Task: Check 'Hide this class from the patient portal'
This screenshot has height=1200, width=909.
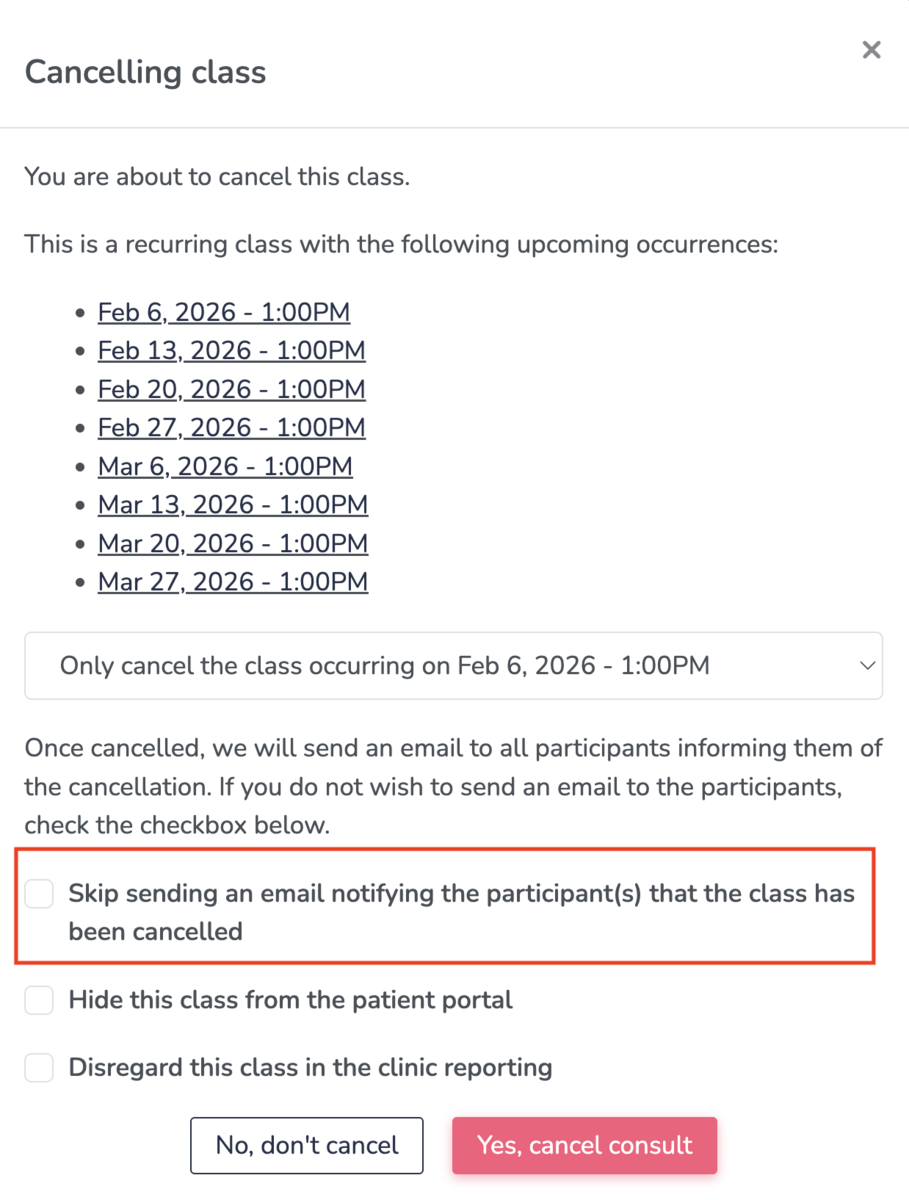Action: (x=38, y=1000)
